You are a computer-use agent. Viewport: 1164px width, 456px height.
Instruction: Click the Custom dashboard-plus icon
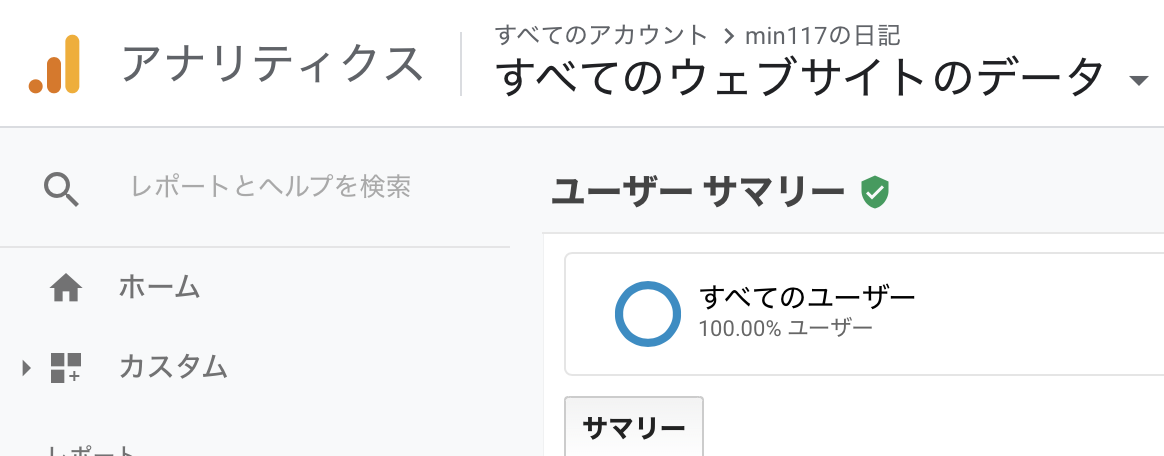[x=66, y=367]
